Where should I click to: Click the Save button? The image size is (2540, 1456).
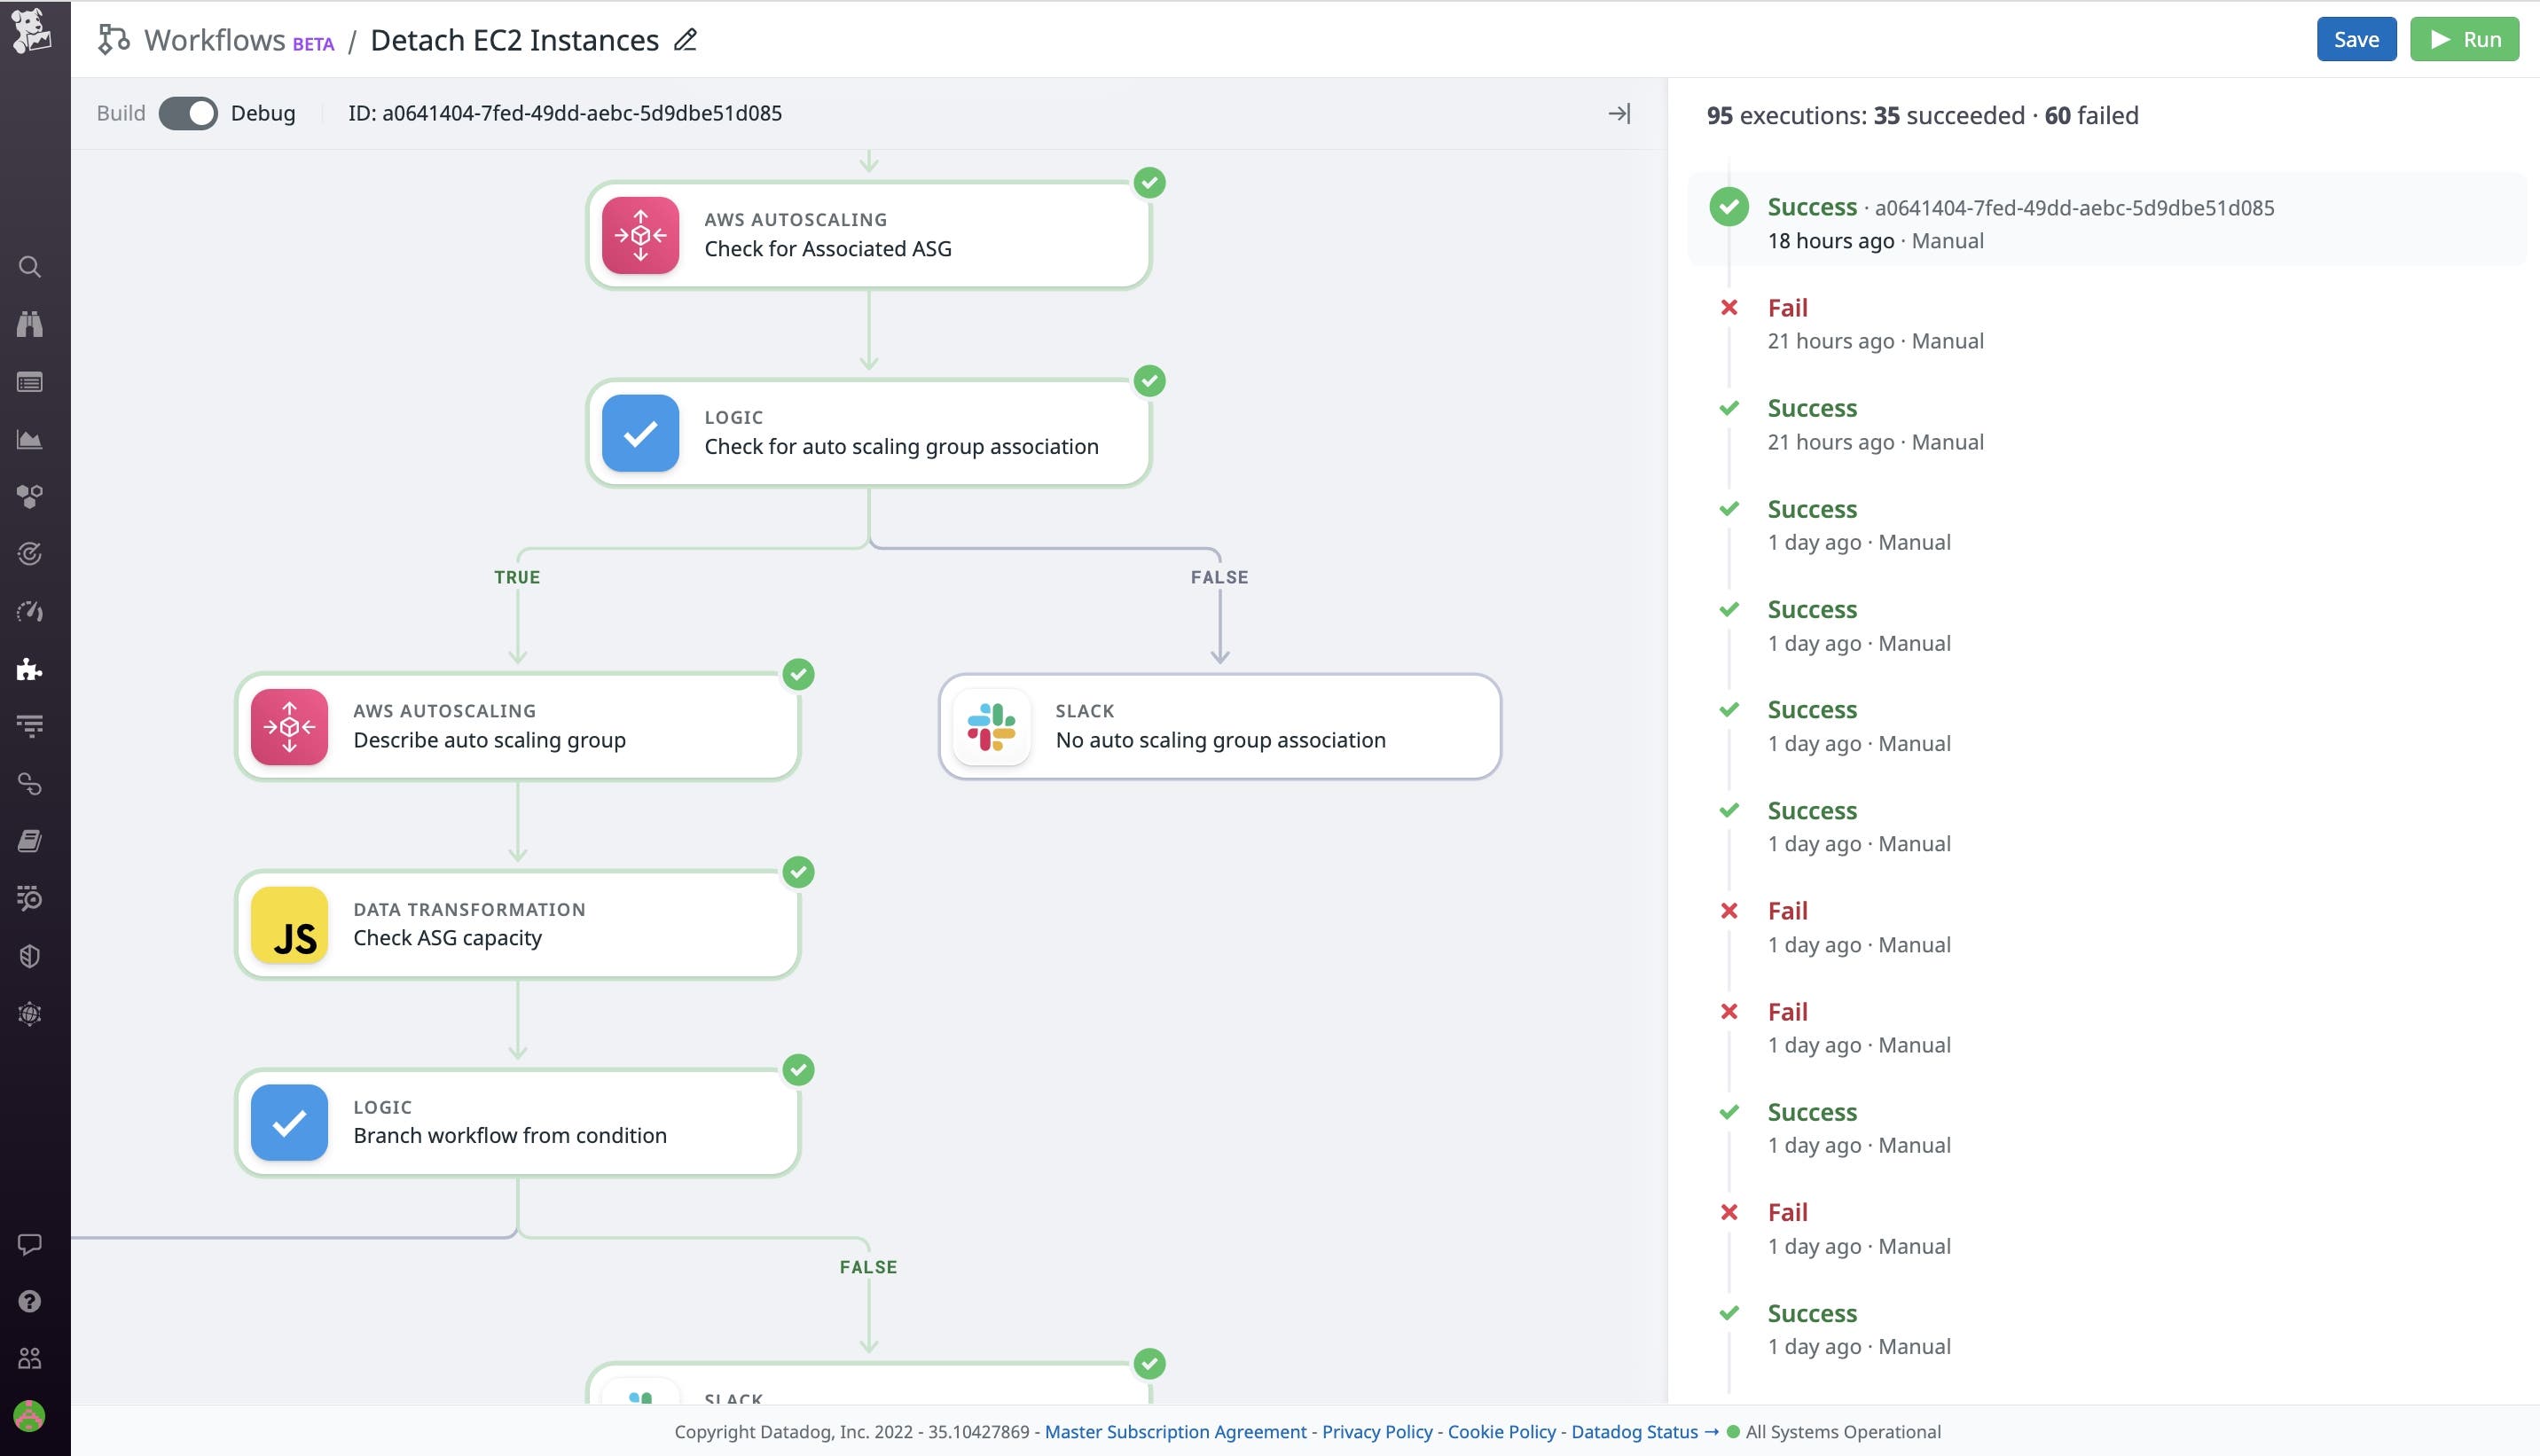coord(2356,39)
